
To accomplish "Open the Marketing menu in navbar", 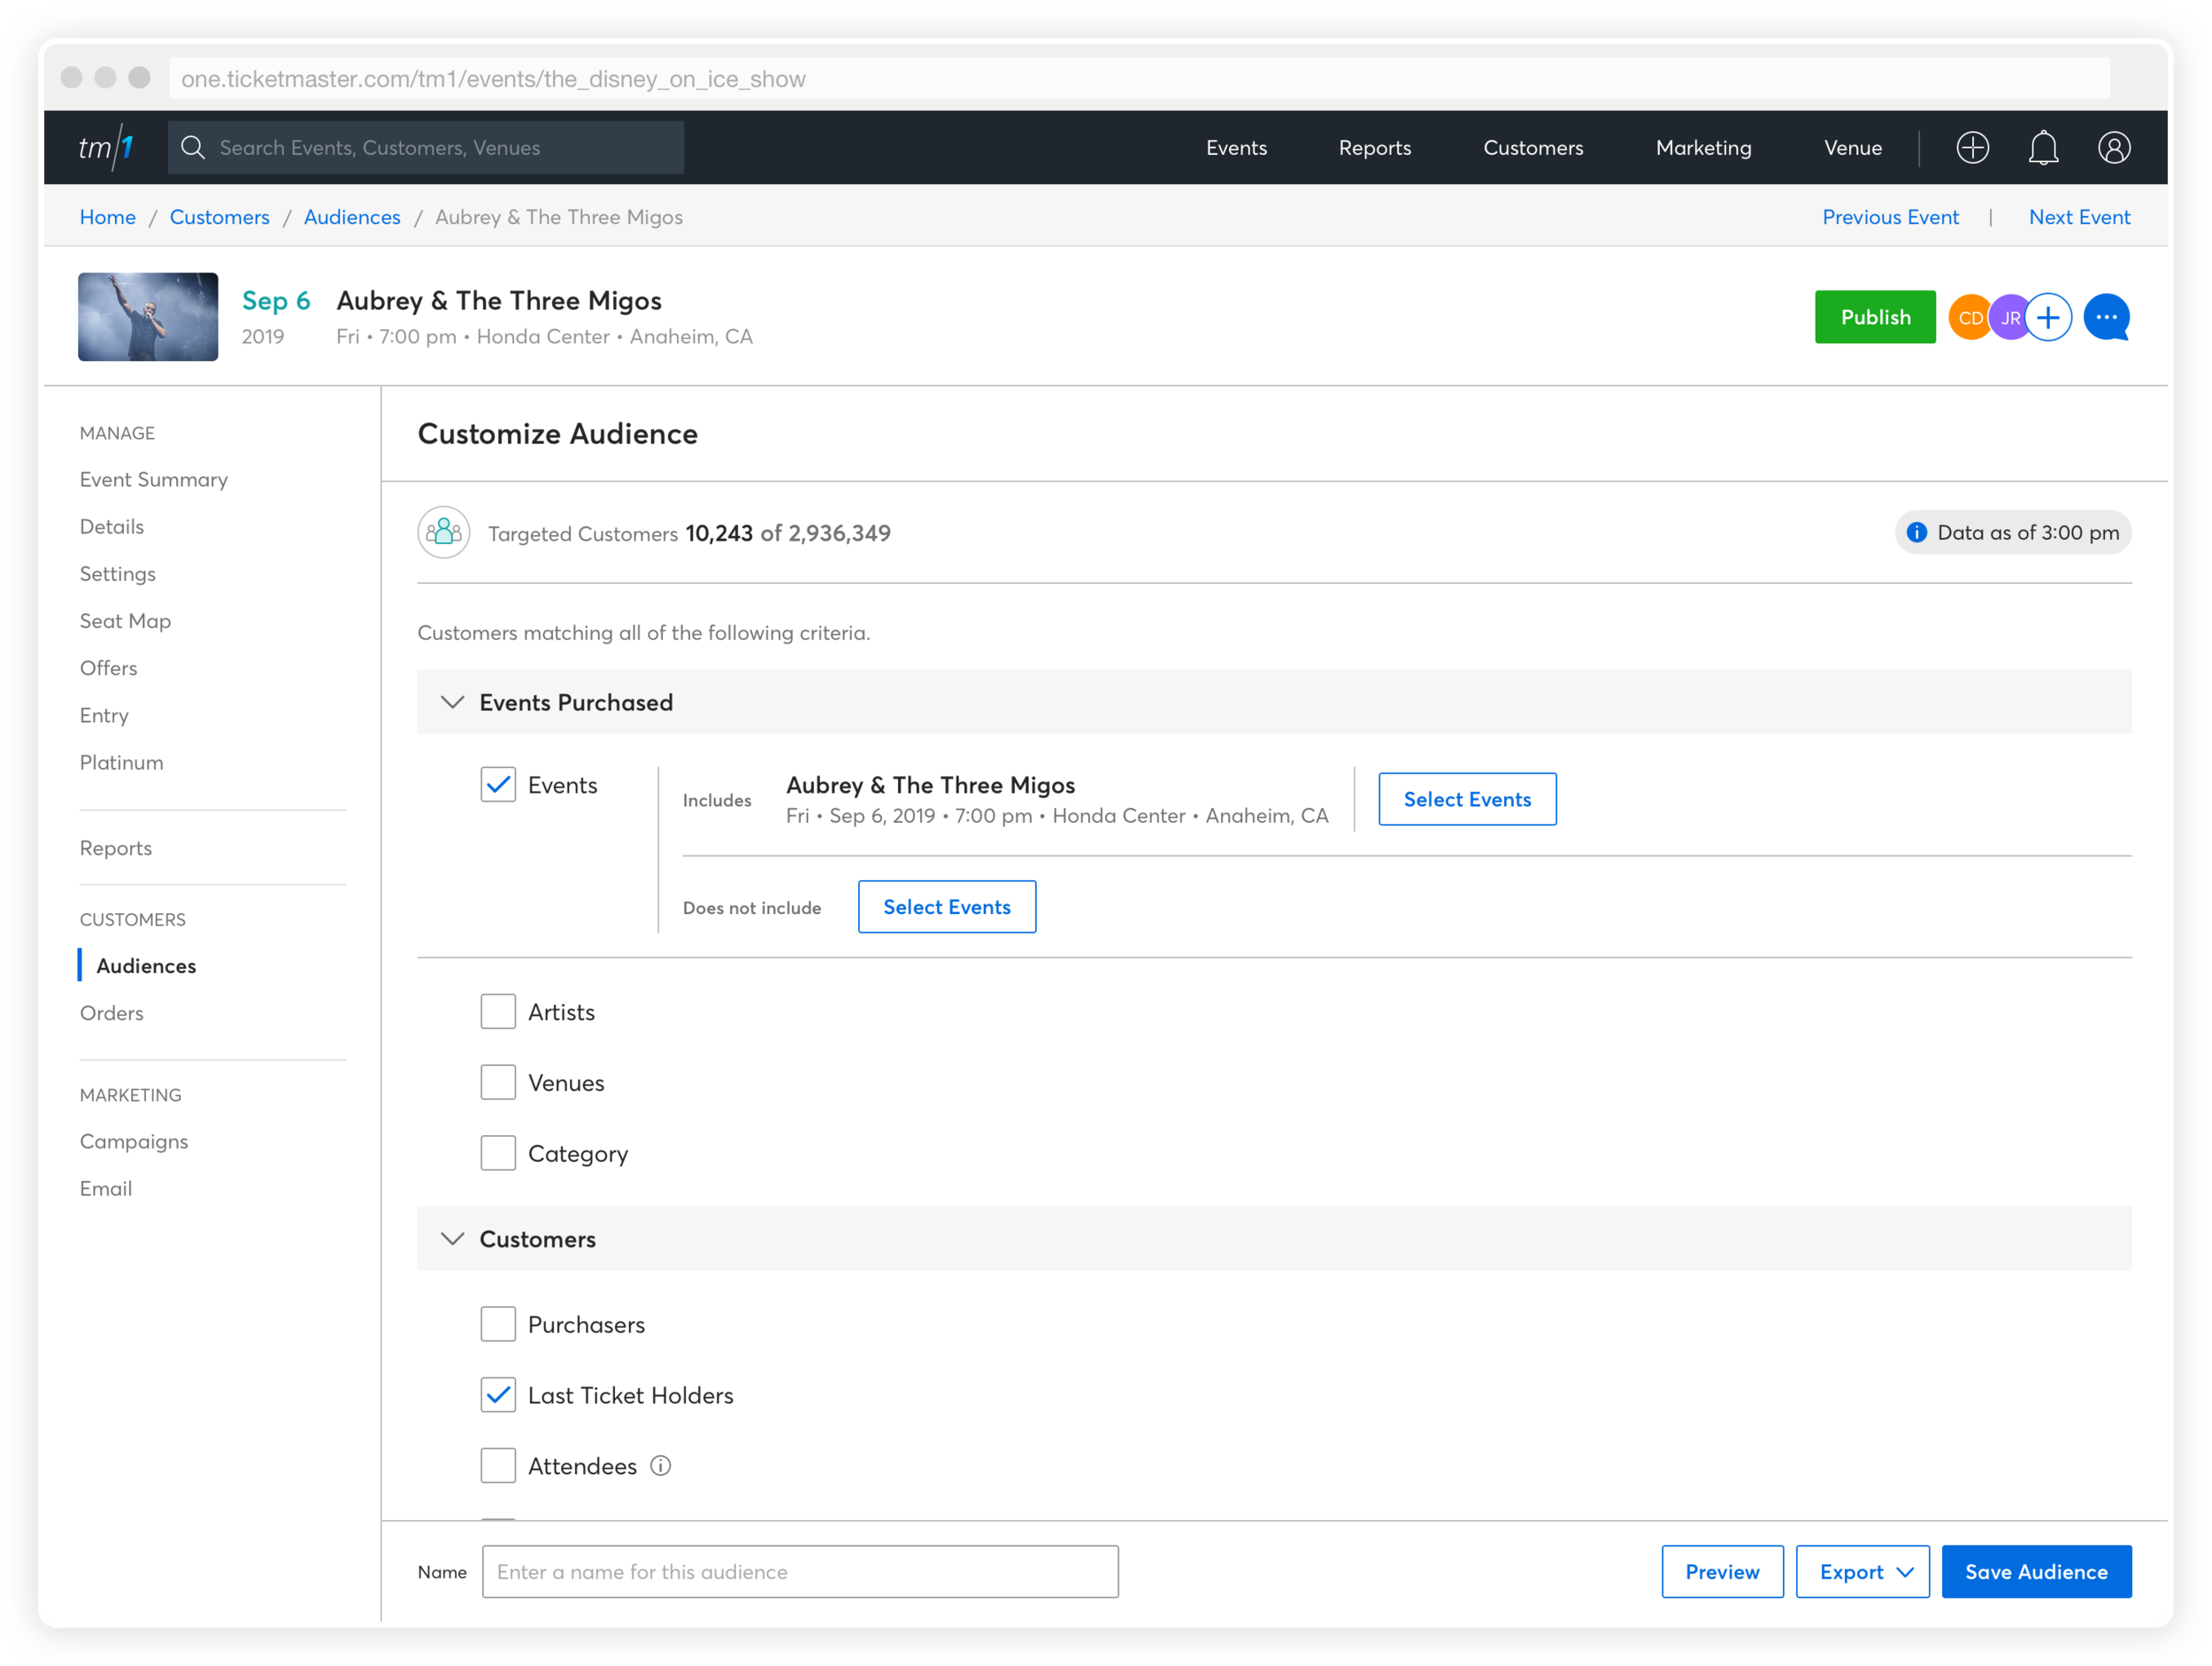I will coord(1703,148).
